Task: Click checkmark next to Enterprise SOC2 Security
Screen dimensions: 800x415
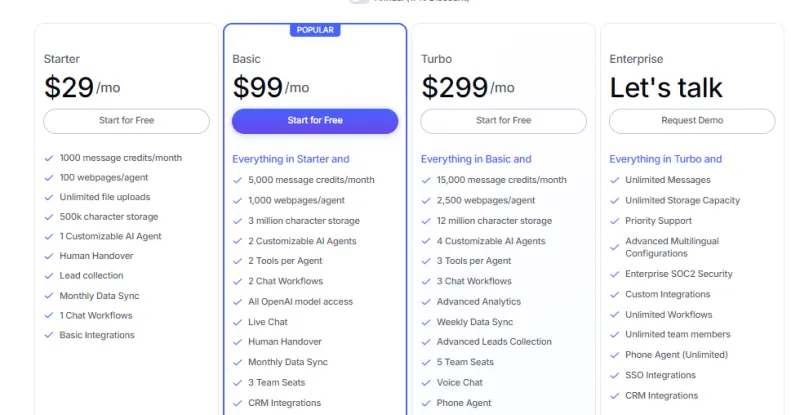Action: coord(614,274)
